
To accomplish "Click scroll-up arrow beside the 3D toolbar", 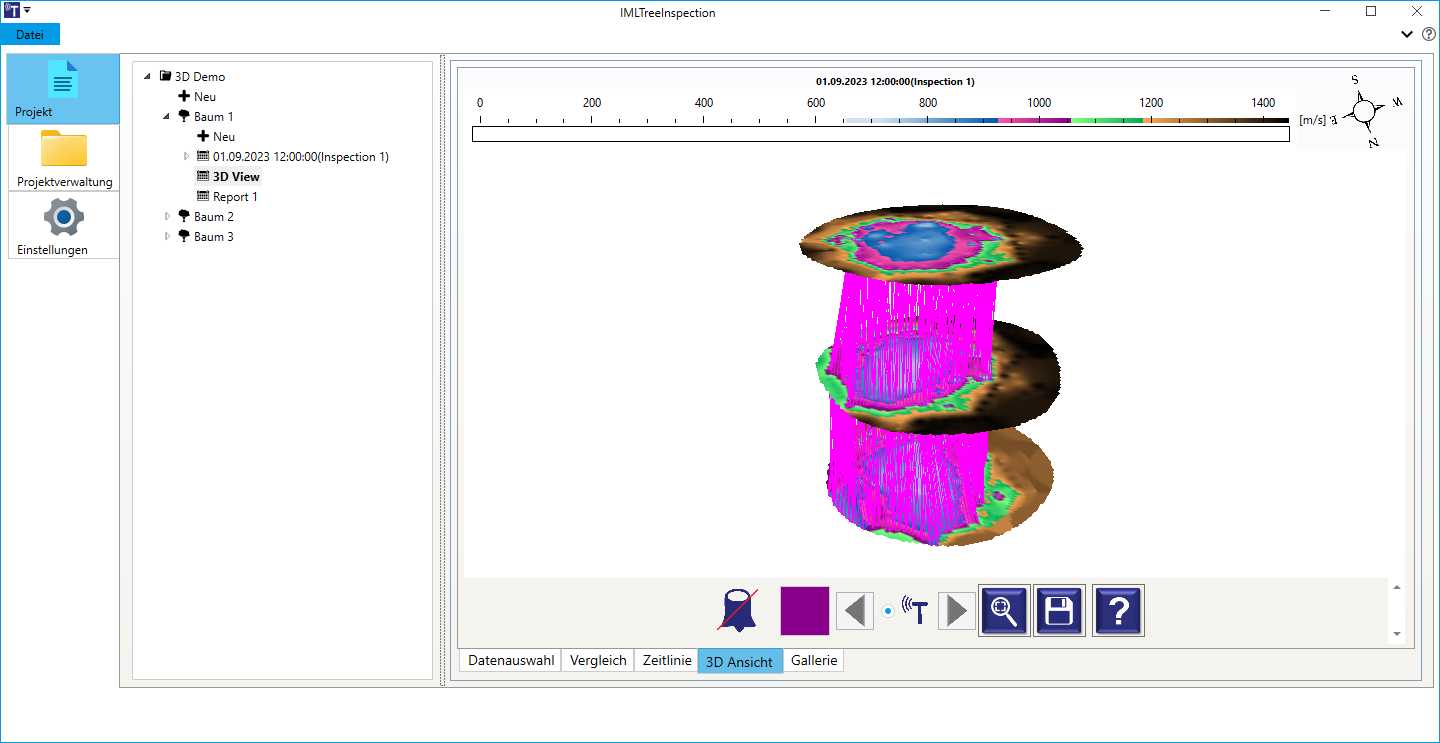I will pyautogui.click(x=1397, y=588).
